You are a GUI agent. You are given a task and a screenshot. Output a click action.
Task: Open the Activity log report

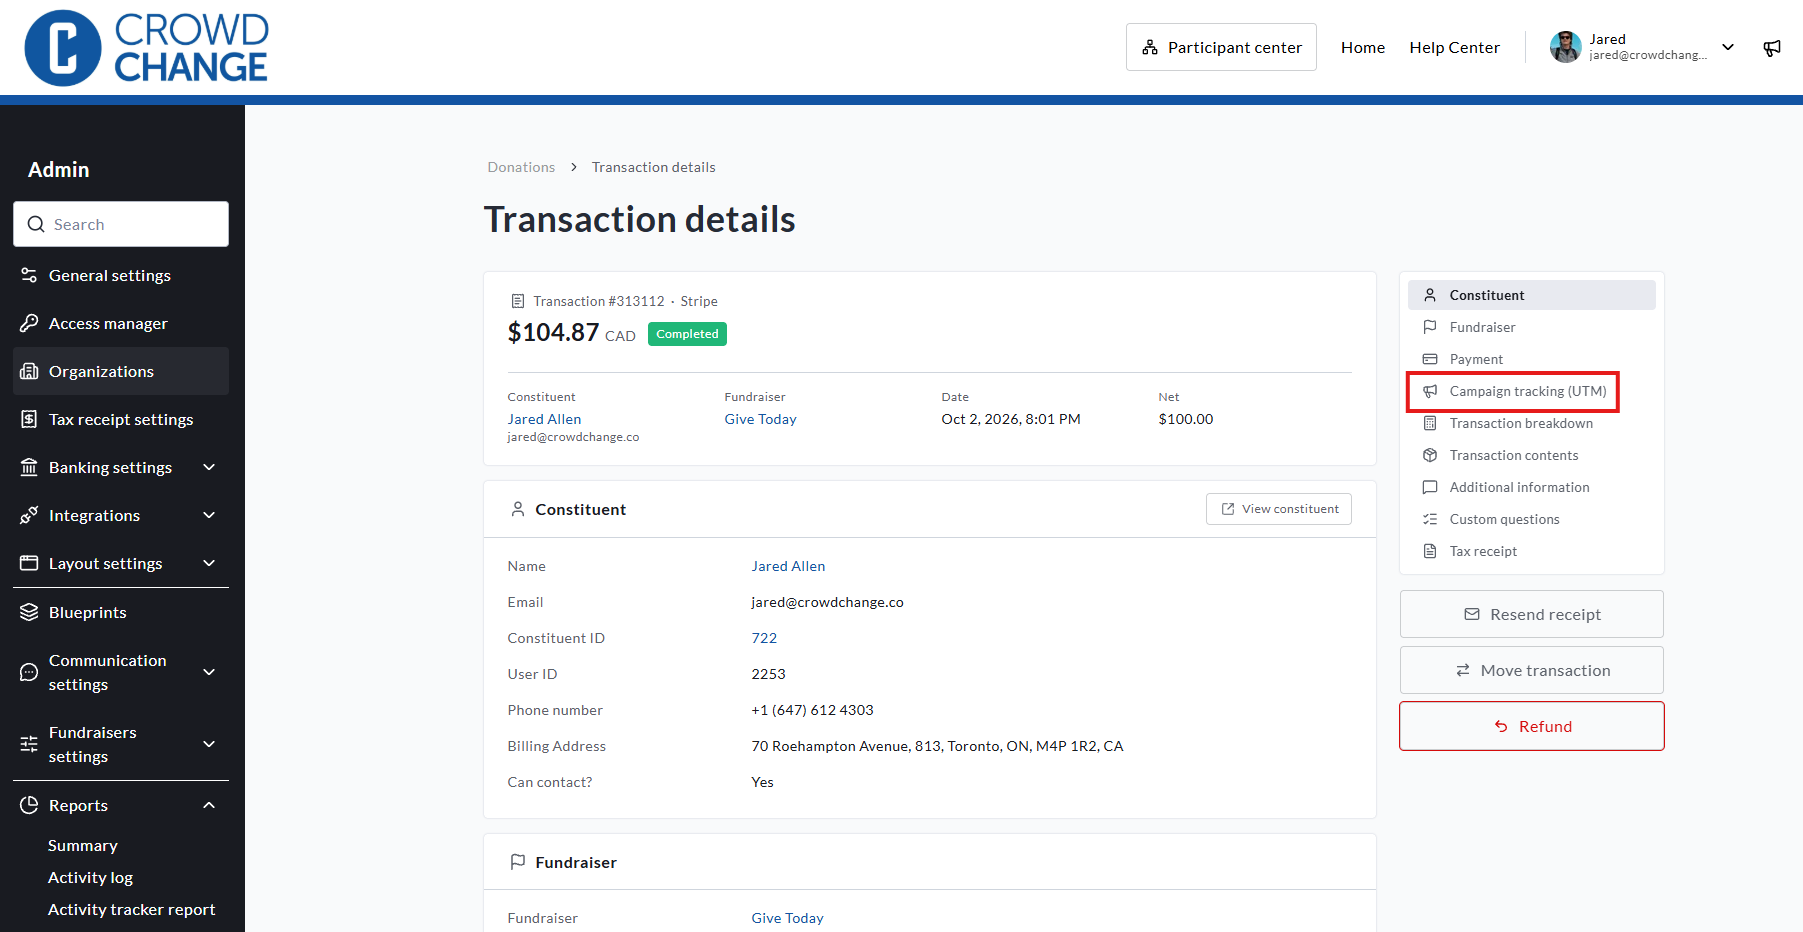[90, 877]
